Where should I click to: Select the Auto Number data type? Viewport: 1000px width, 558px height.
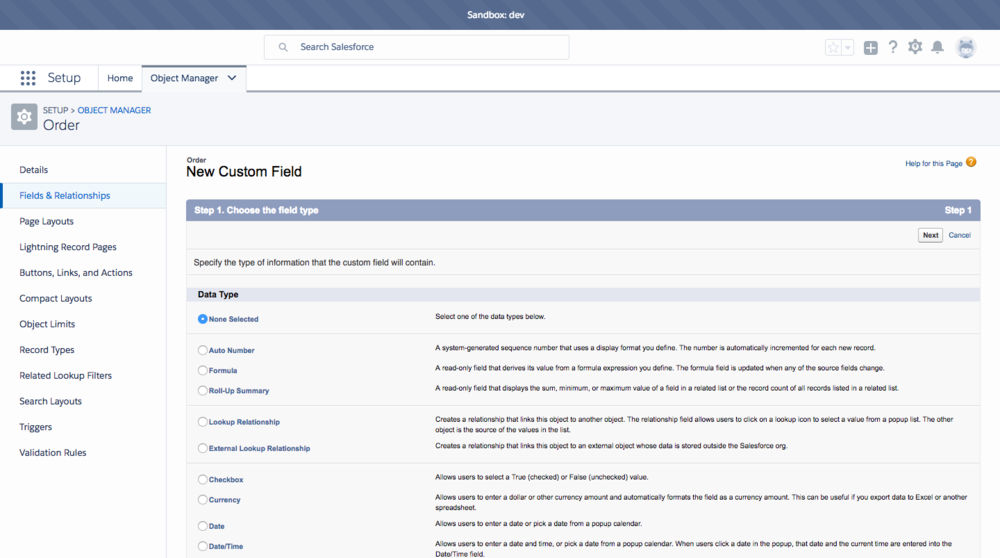pos(203,350)
